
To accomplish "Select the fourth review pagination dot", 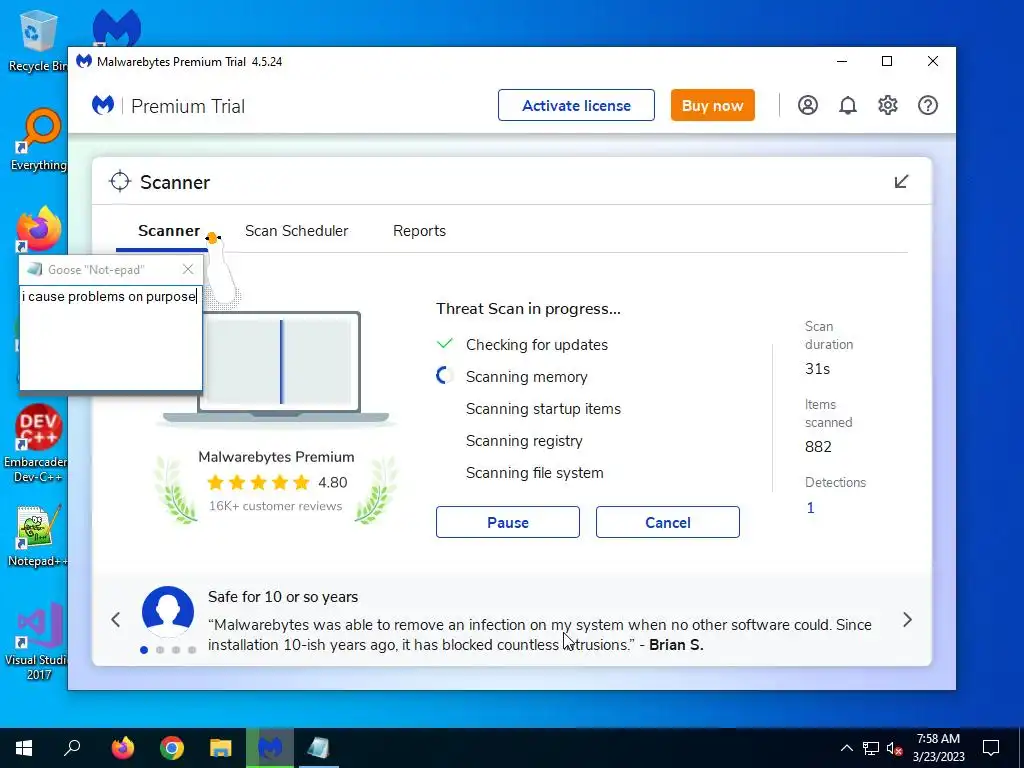I will click(x=192, y=650).
